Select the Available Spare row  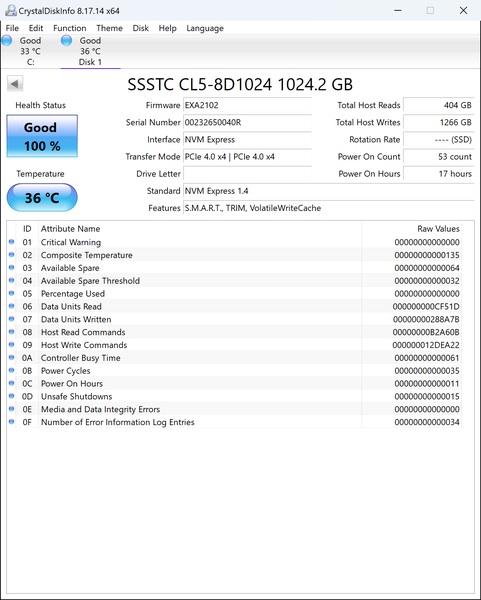click(234, 268)
